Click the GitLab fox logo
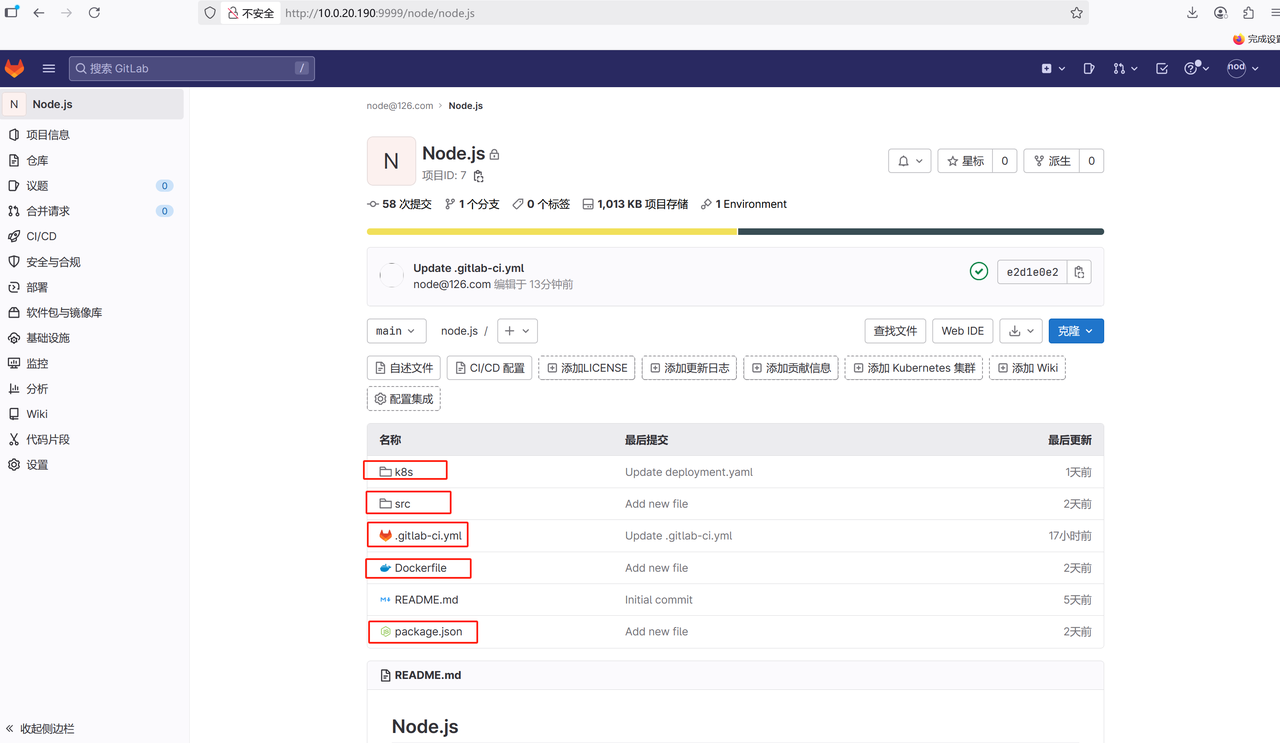Image resolution: width=1280 pixels, height=743 pixels. pyautogui.click(x=15, y=68)
